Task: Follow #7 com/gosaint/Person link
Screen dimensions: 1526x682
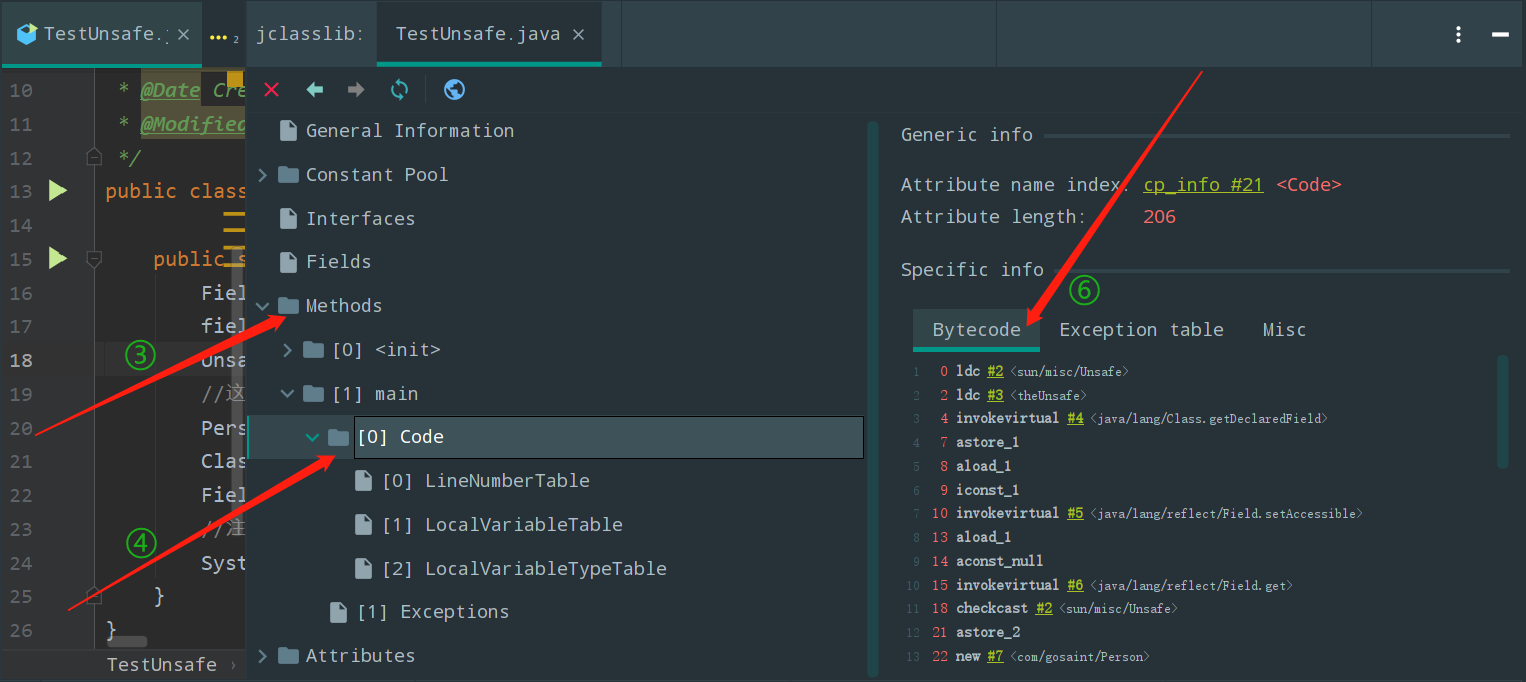Action: coord(995,656)
